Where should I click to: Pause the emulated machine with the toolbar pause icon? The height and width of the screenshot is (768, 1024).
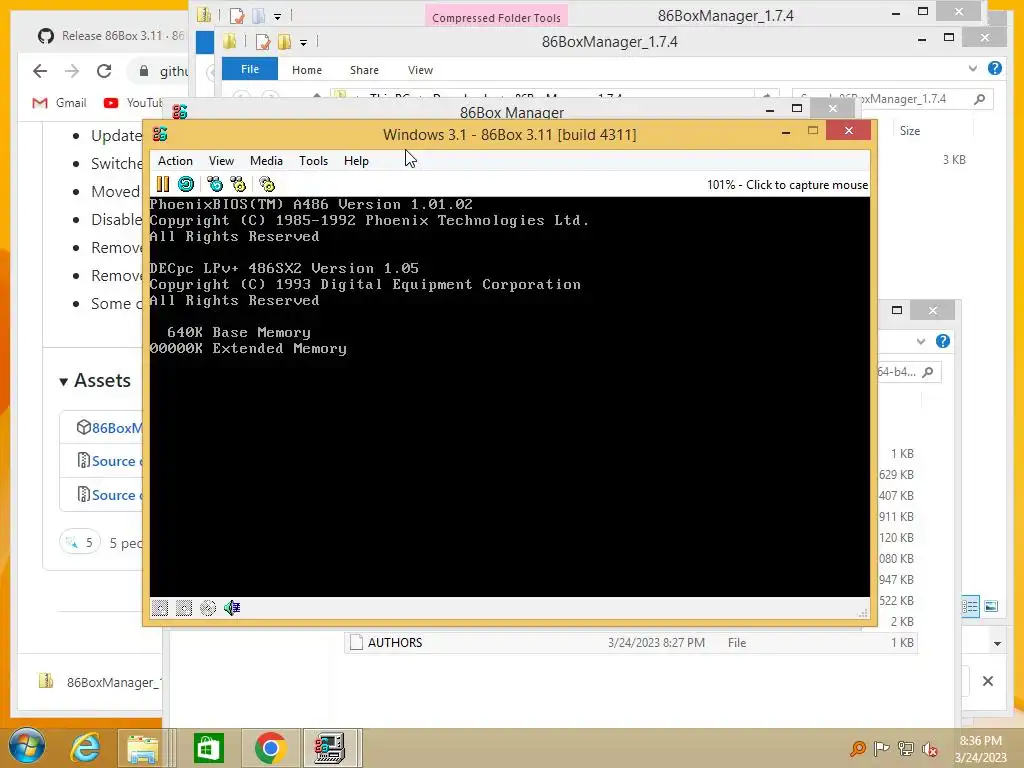(x=163, y=184)
